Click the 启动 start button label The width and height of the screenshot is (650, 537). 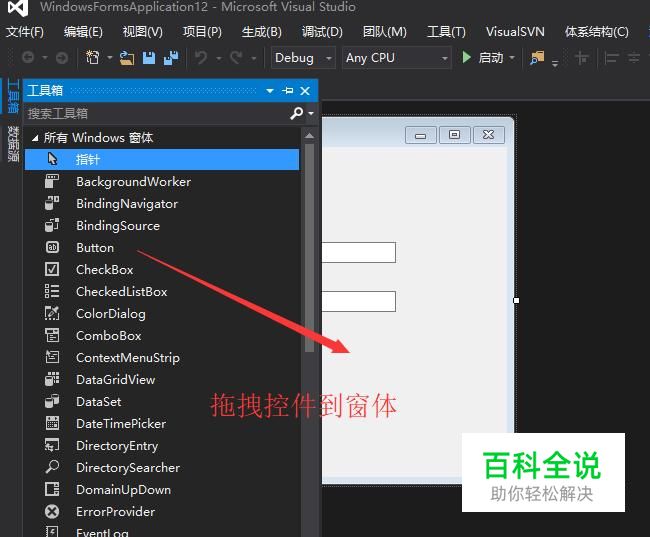(x=491, y=57)
